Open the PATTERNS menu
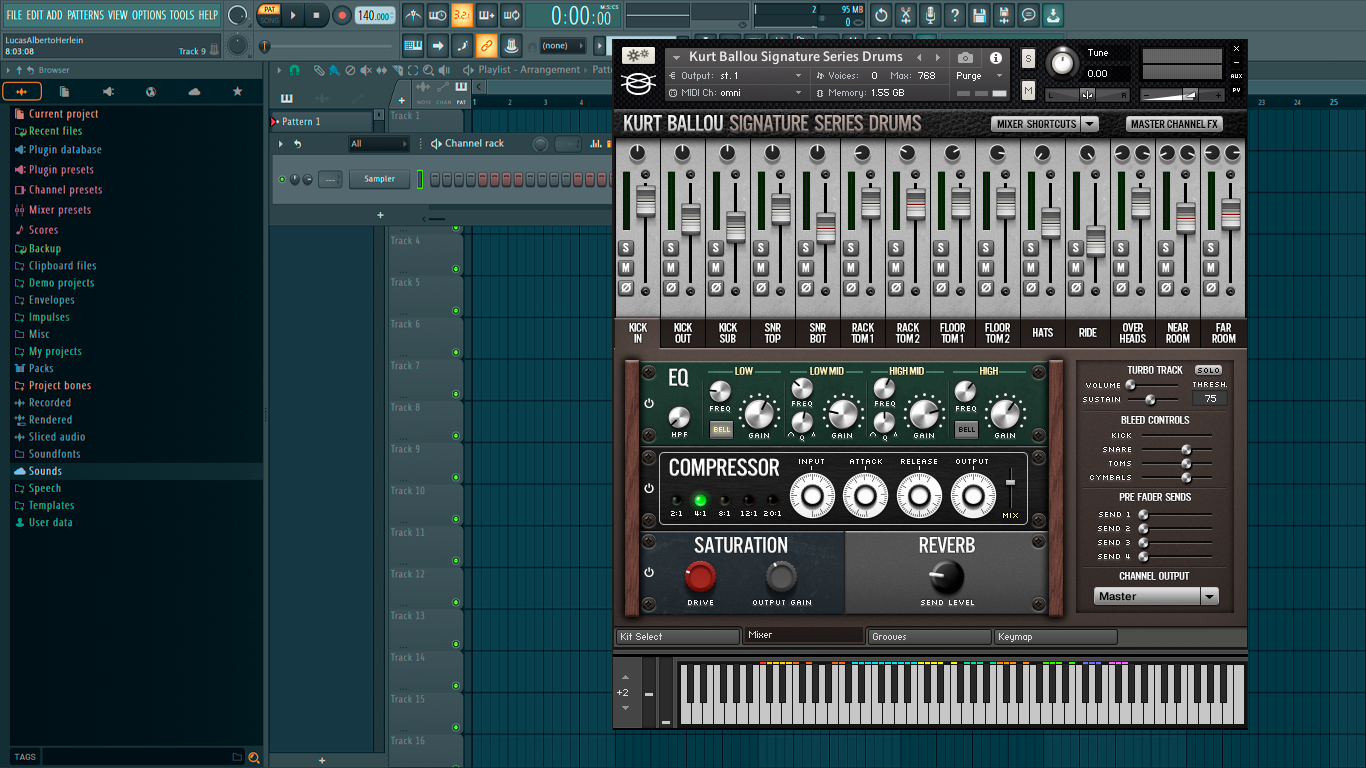The width and height of the screenshot is (1366, 768). click(85, 15)
